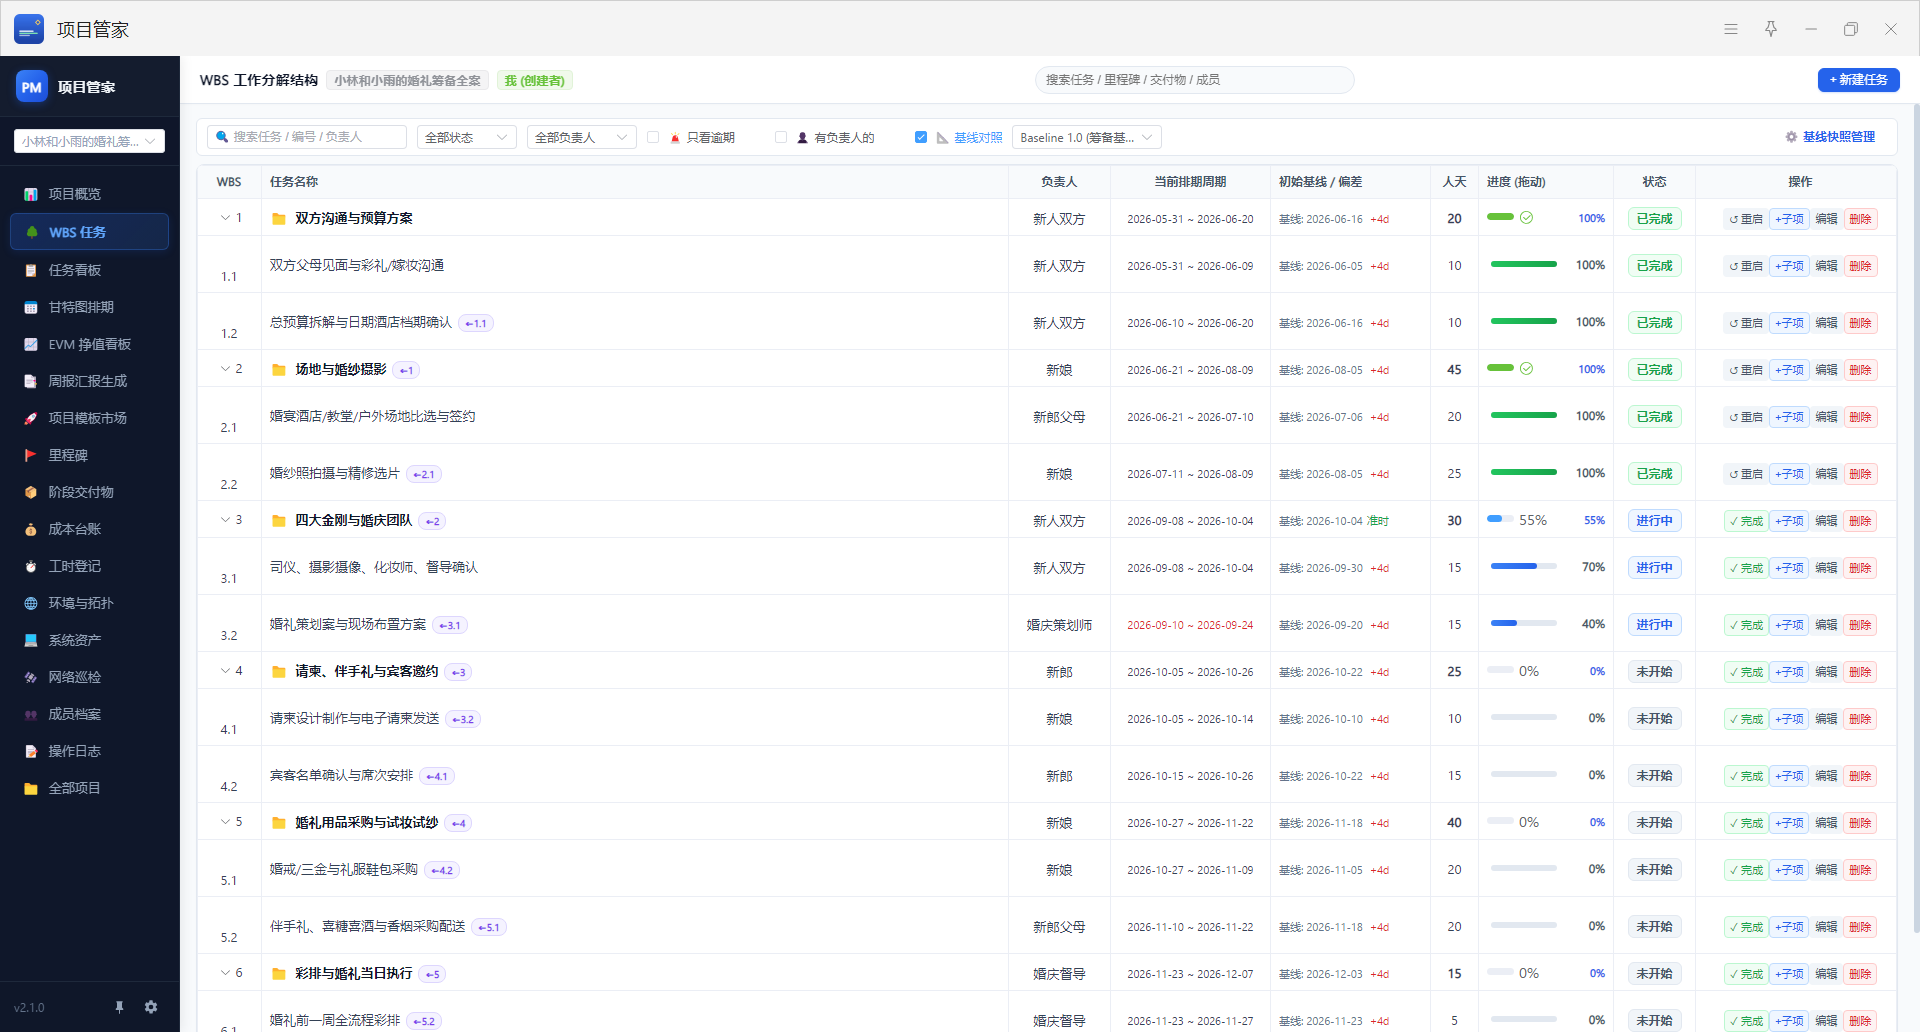1920x1032 pixels.
Task: Focus the 搜索任务 / 里程碑 / 交付物 / 成员 search box
Action: point(1194,80)
